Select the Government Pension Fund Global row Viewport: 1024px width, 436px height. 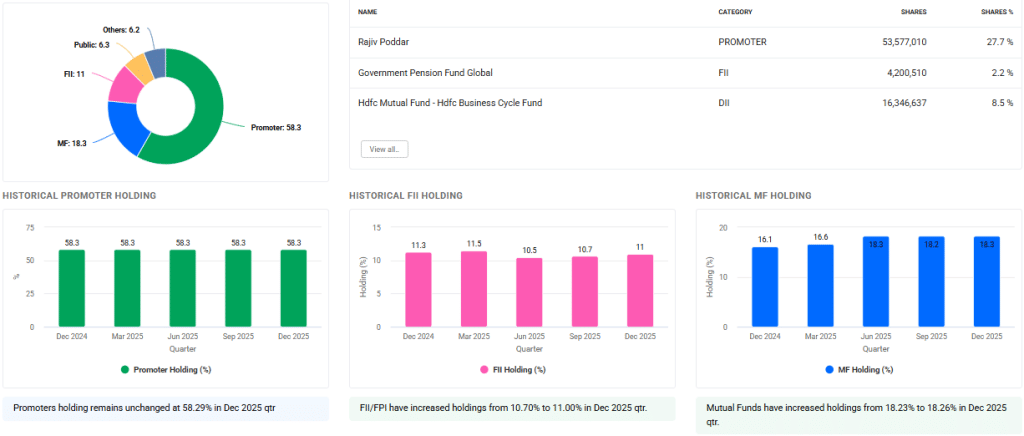425,72
